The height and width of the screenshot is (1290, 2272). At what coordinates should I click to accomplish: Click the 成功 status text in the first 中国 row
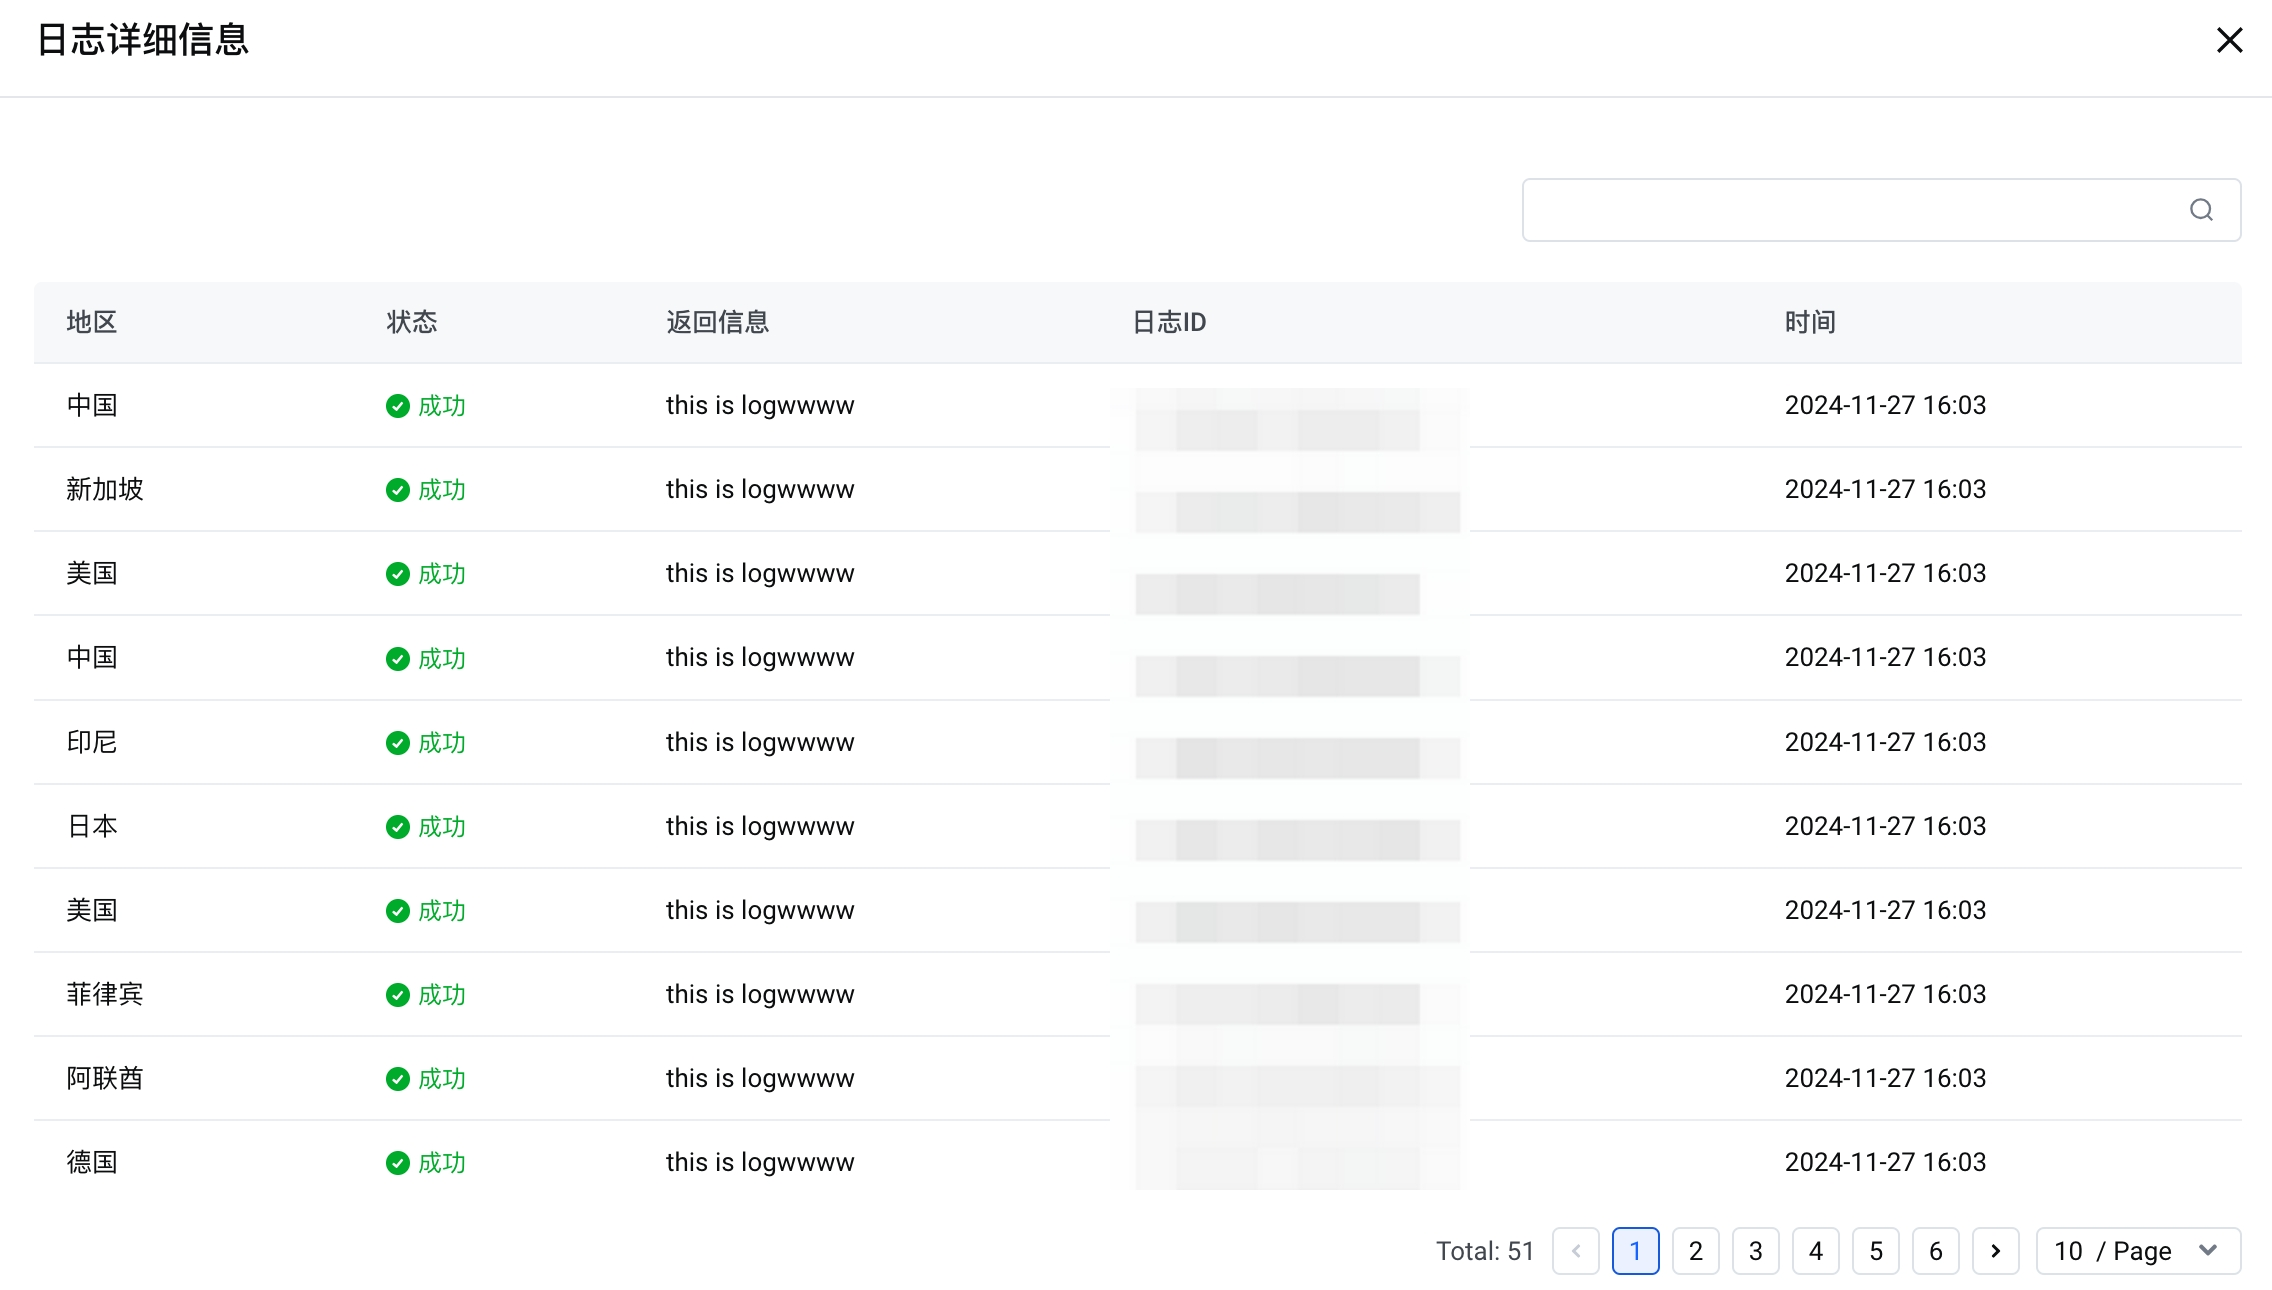coord(441,406)
